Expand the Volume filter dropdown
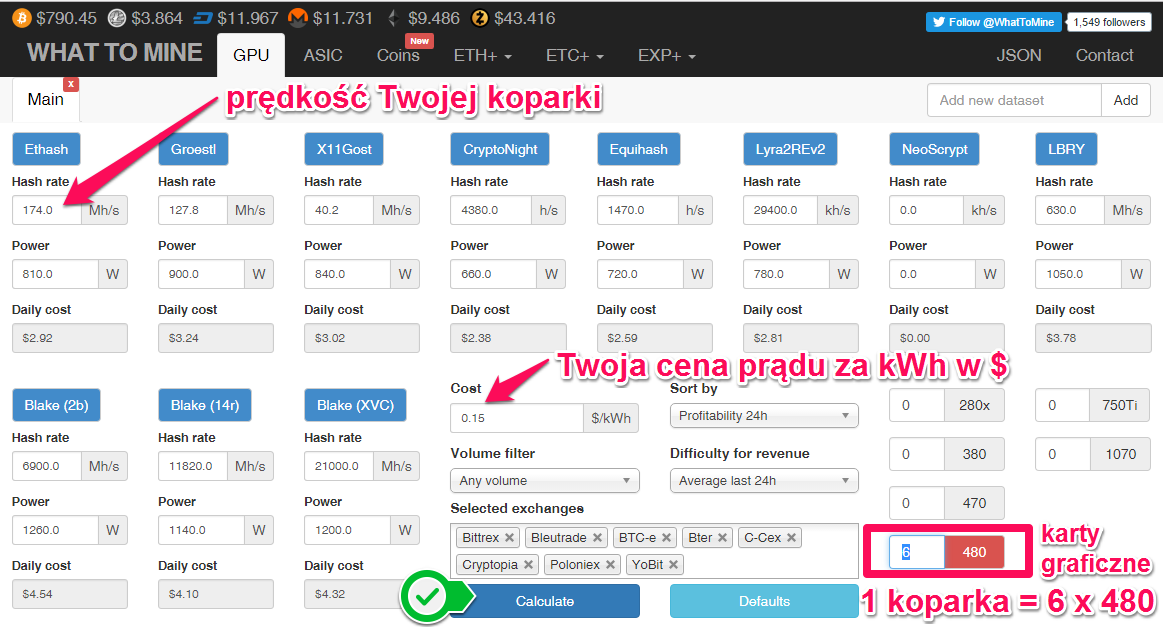 click(544, 481)
